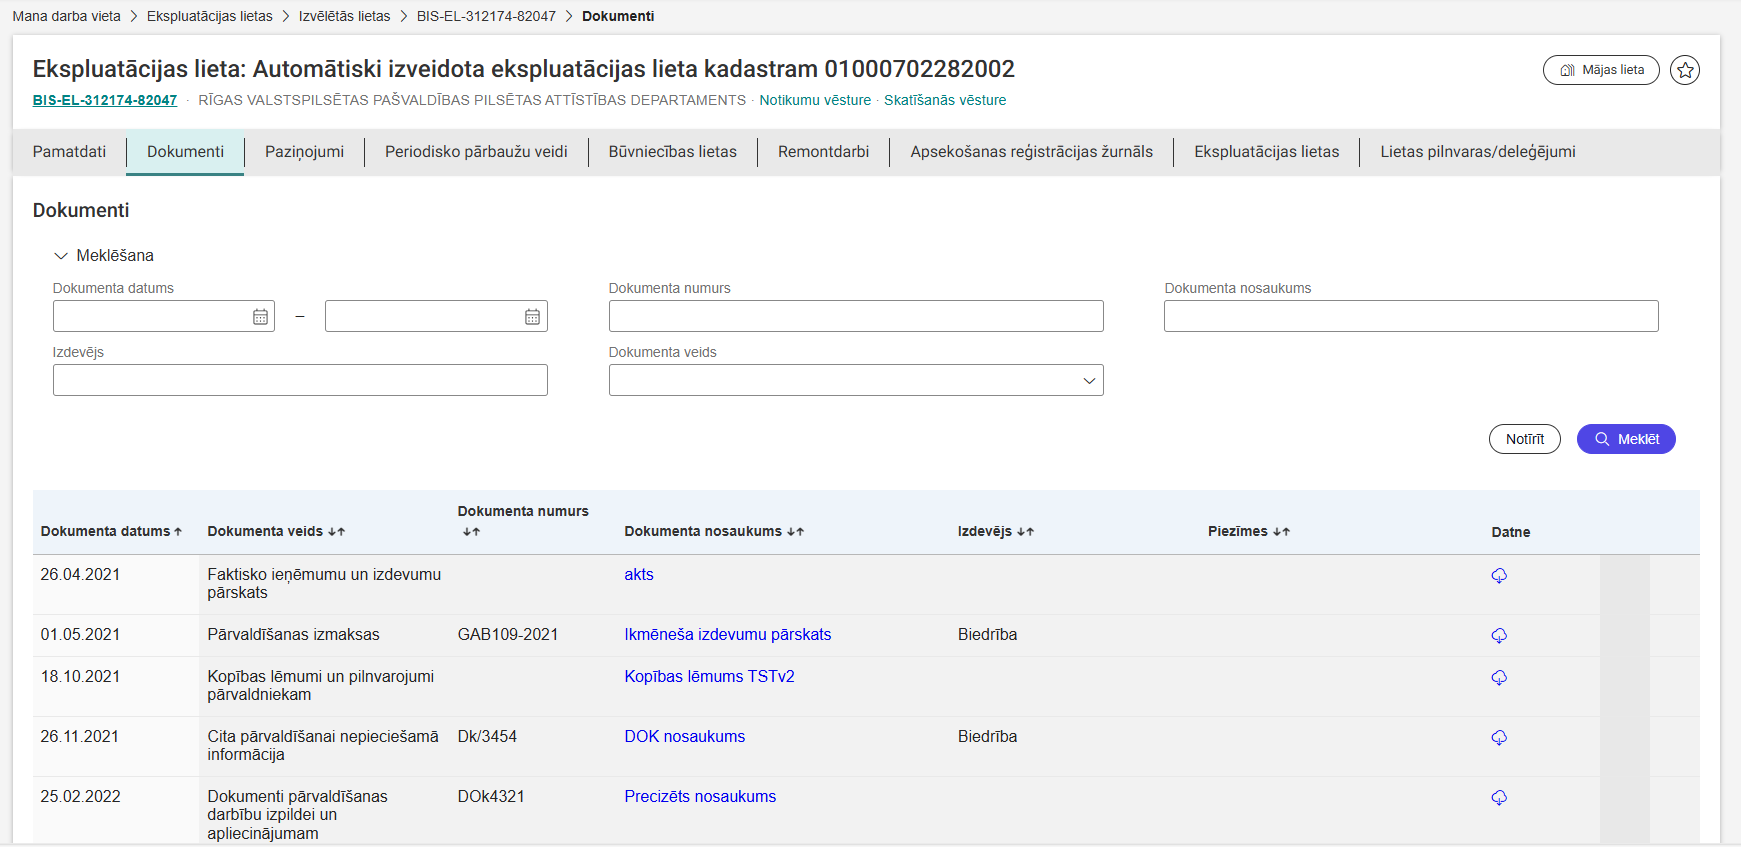Open Notikumu vēsture link
This screenshot has width=1741, height=847.
pyautogui.click(x=814, y=100)
